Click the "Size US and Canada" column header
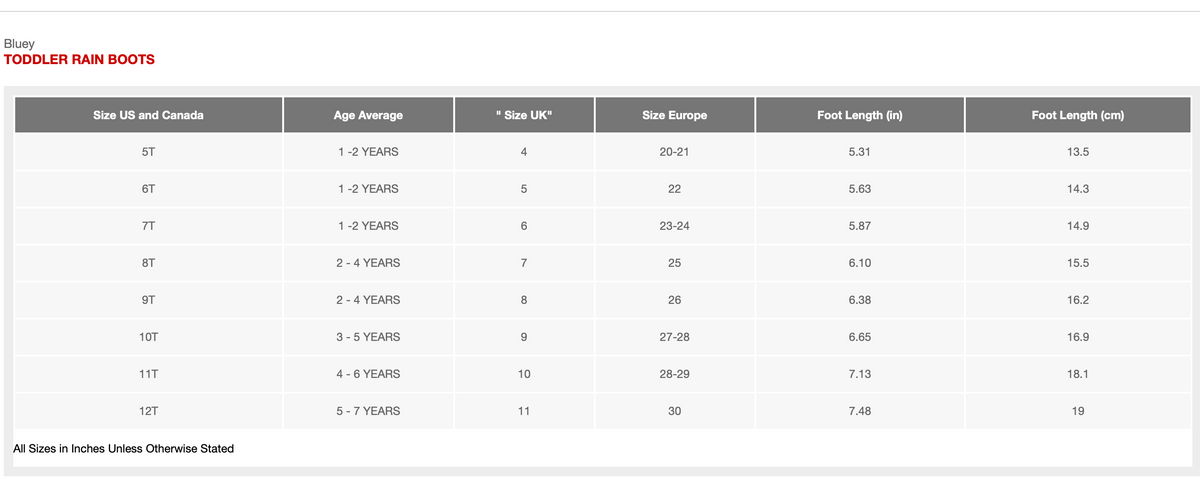1200x490 pixels. pos(148,115)
